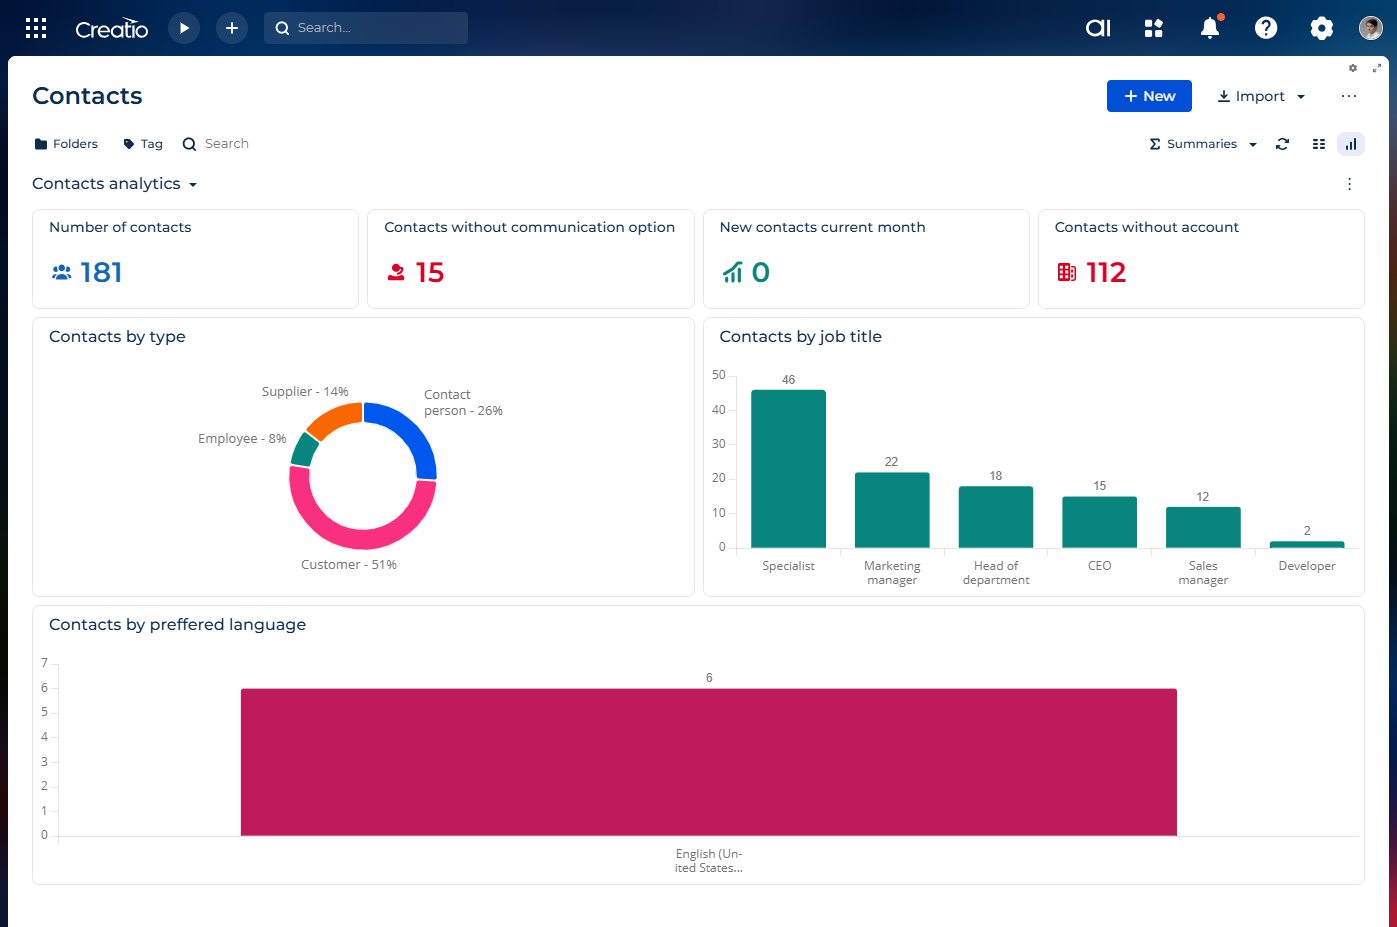Click the people icon beside 181
Image resolution: width=1397 pixels, height=927 pixels.
coord(62,272)
